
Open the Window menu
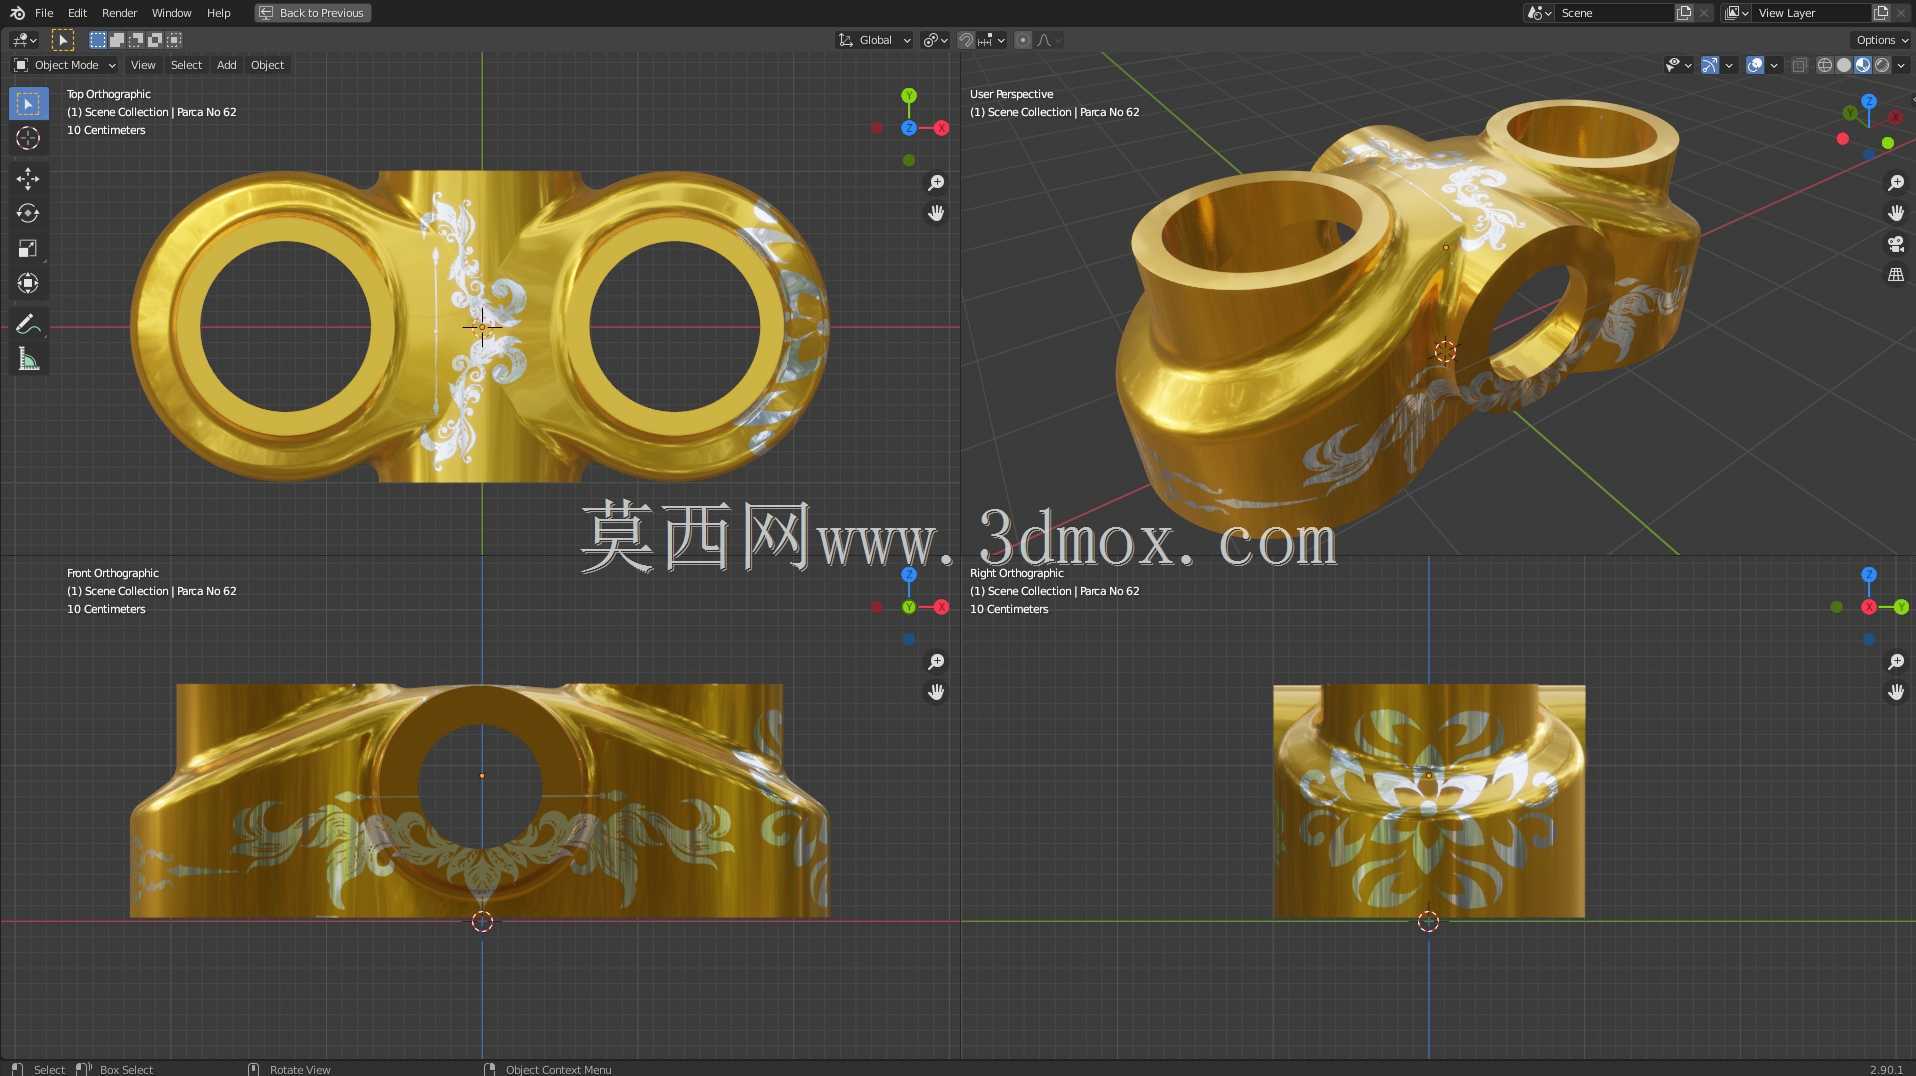171,13
